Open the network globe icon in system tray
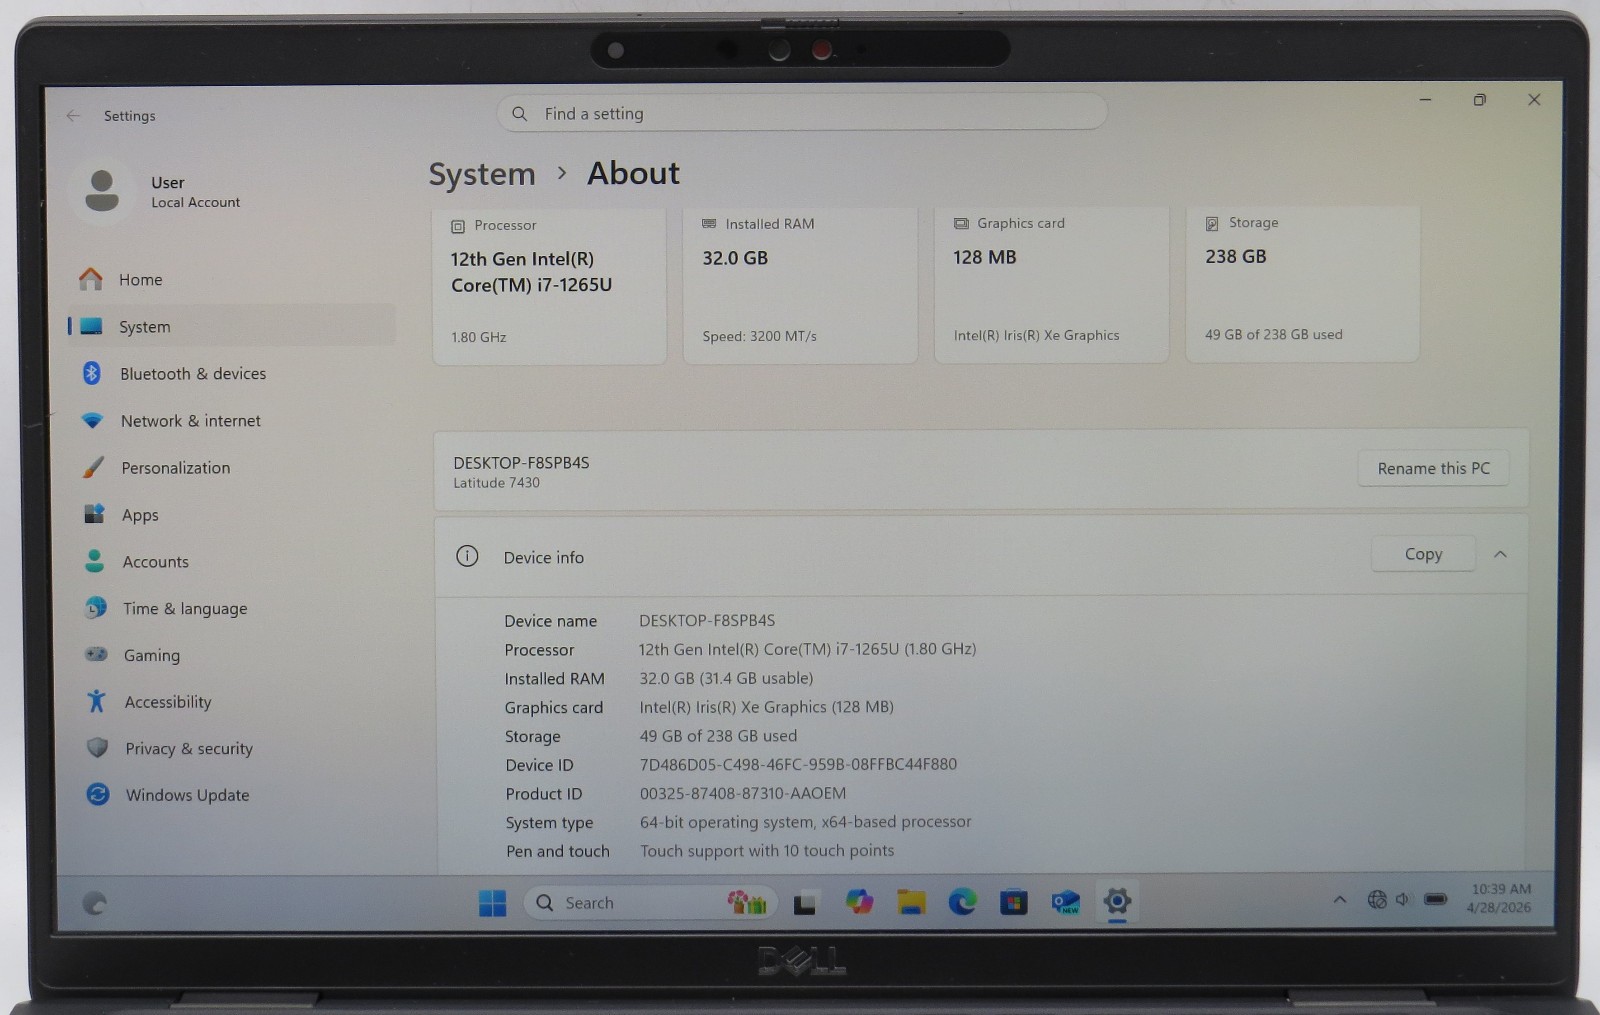Viewport: 1600px width, 1015px height. coord(1377,899)
